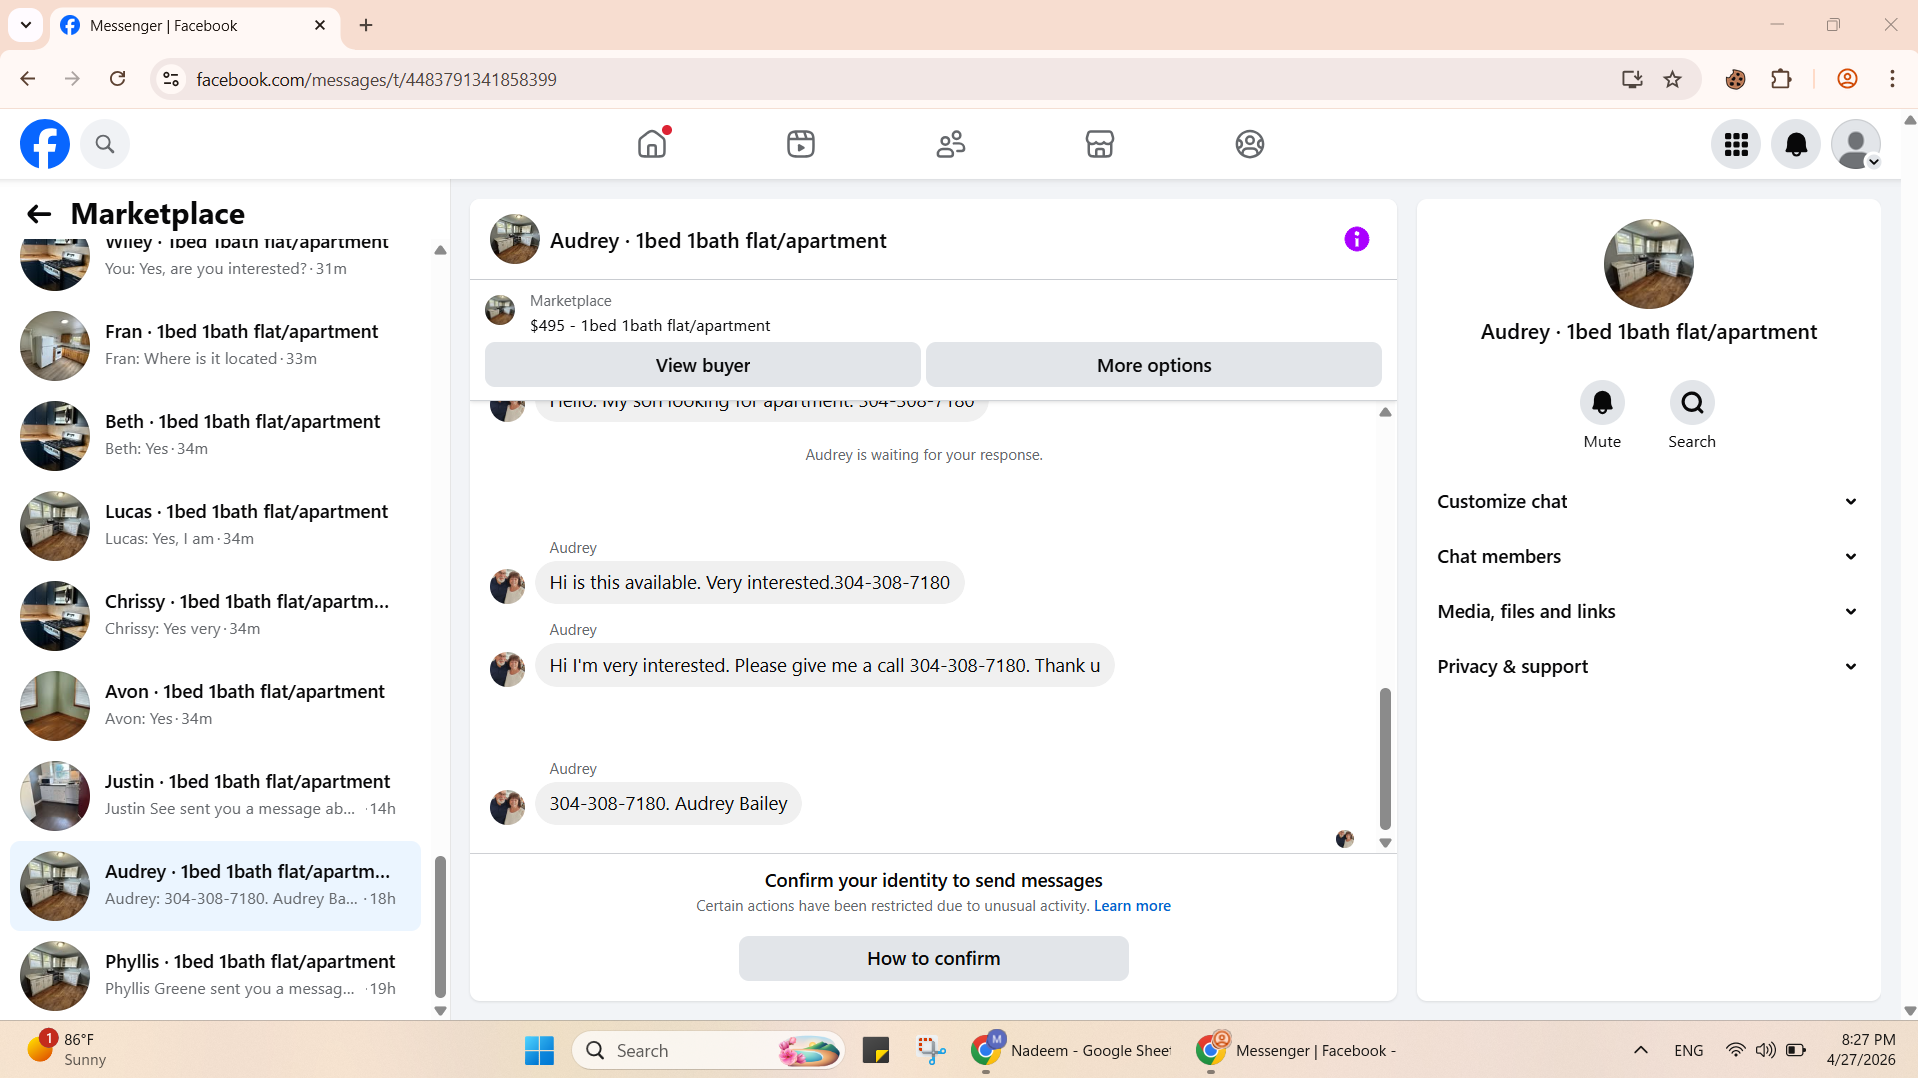The width and height of the screenshot is (1918, 1078).
Task: Switch to Nadeem Google Sheets window
Action: click(1072, 1050)
